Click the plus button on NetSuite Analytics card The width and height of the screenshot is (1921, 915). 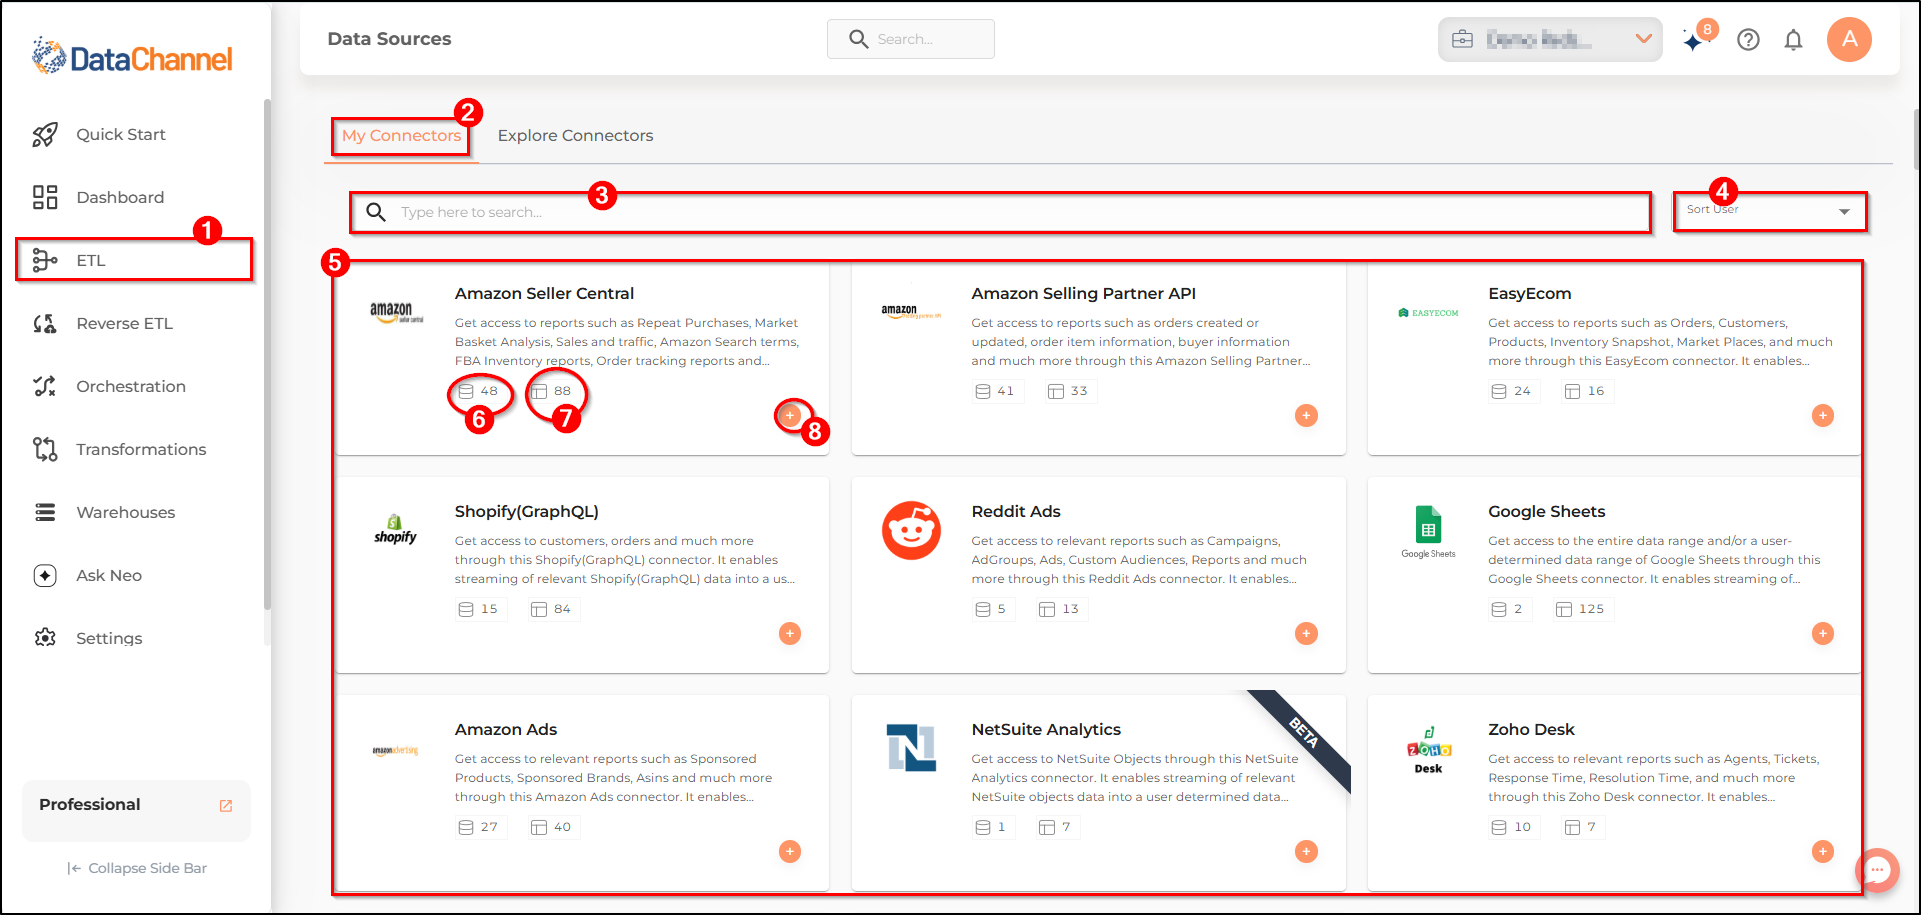coord(1306,851)
